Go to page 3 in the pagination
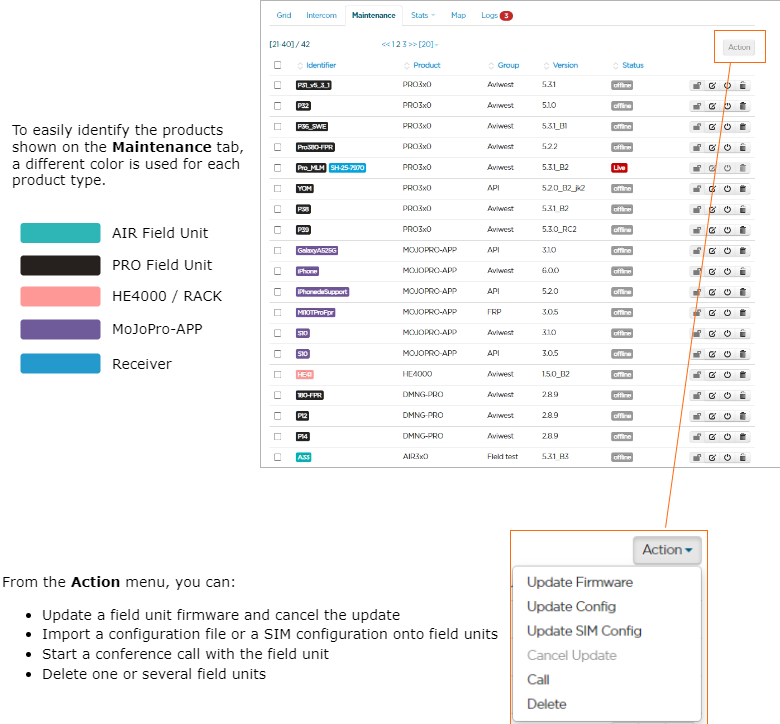The height and width of the screenshot is (724, 780). [x=402, y=44]
